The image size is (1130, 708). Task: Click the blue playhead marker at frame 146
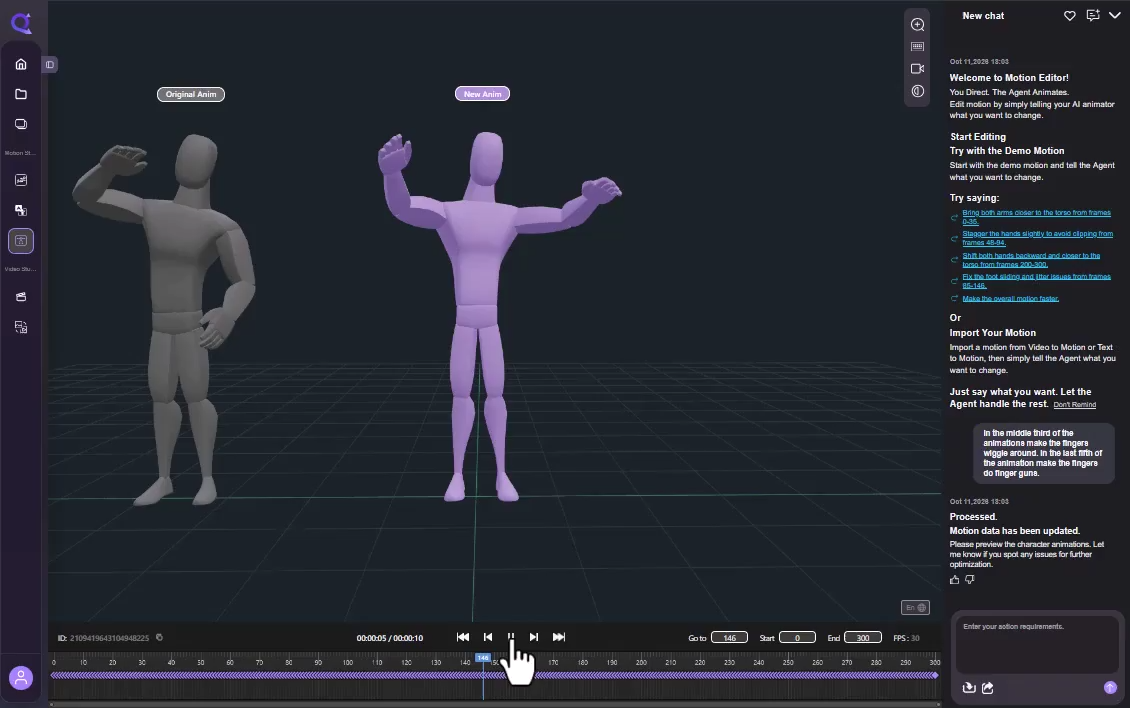point(483,658)
